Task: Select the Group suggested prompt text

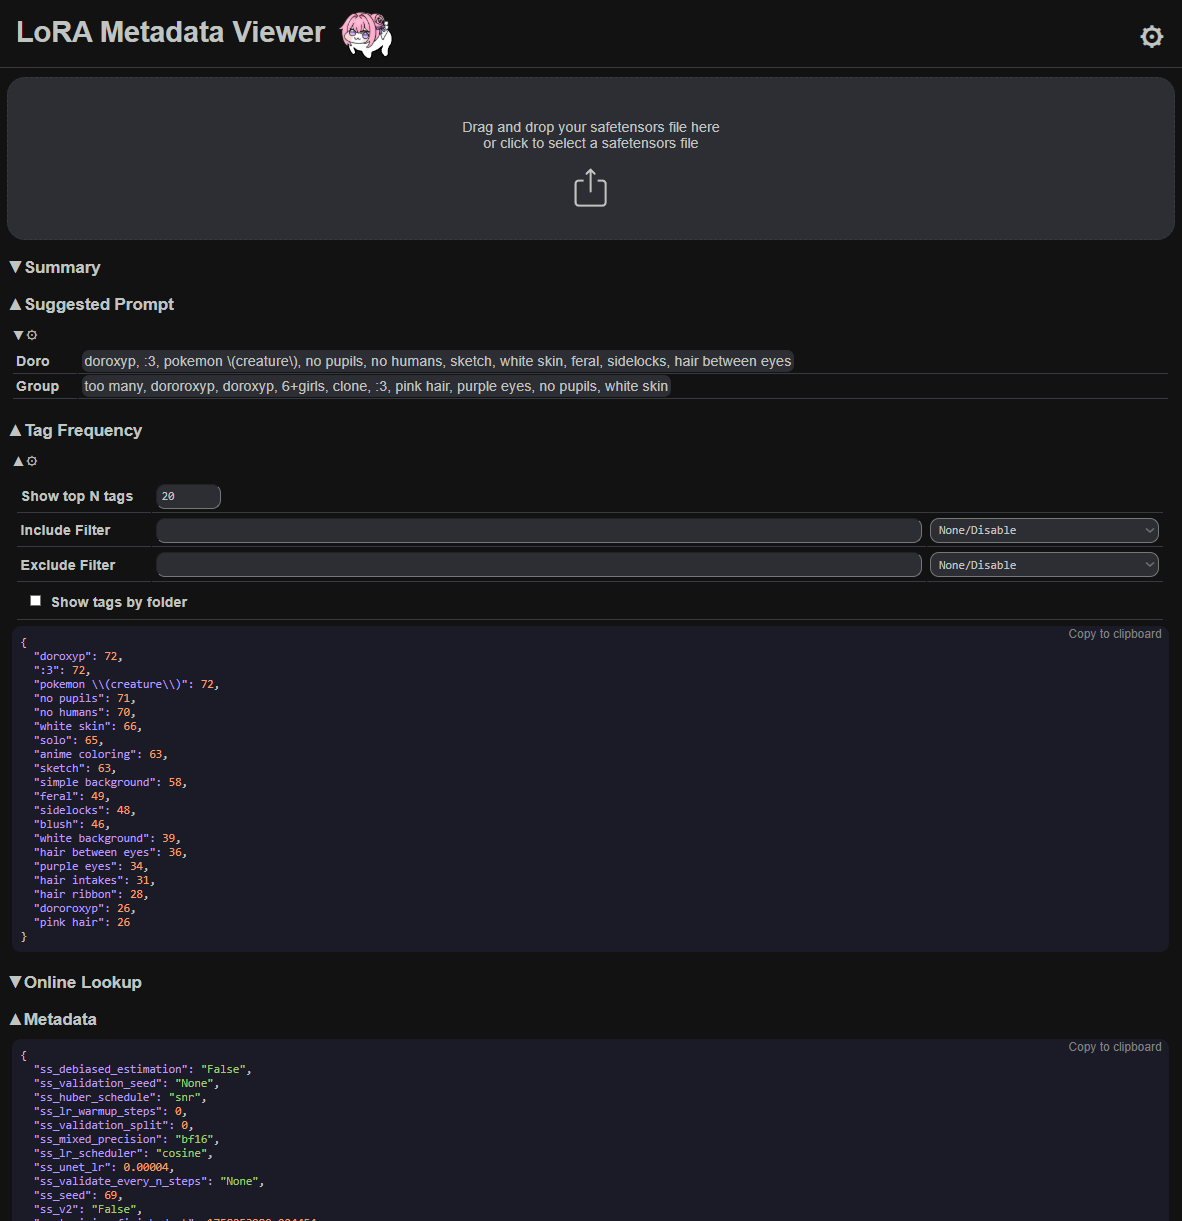Action: pos(376,386)
